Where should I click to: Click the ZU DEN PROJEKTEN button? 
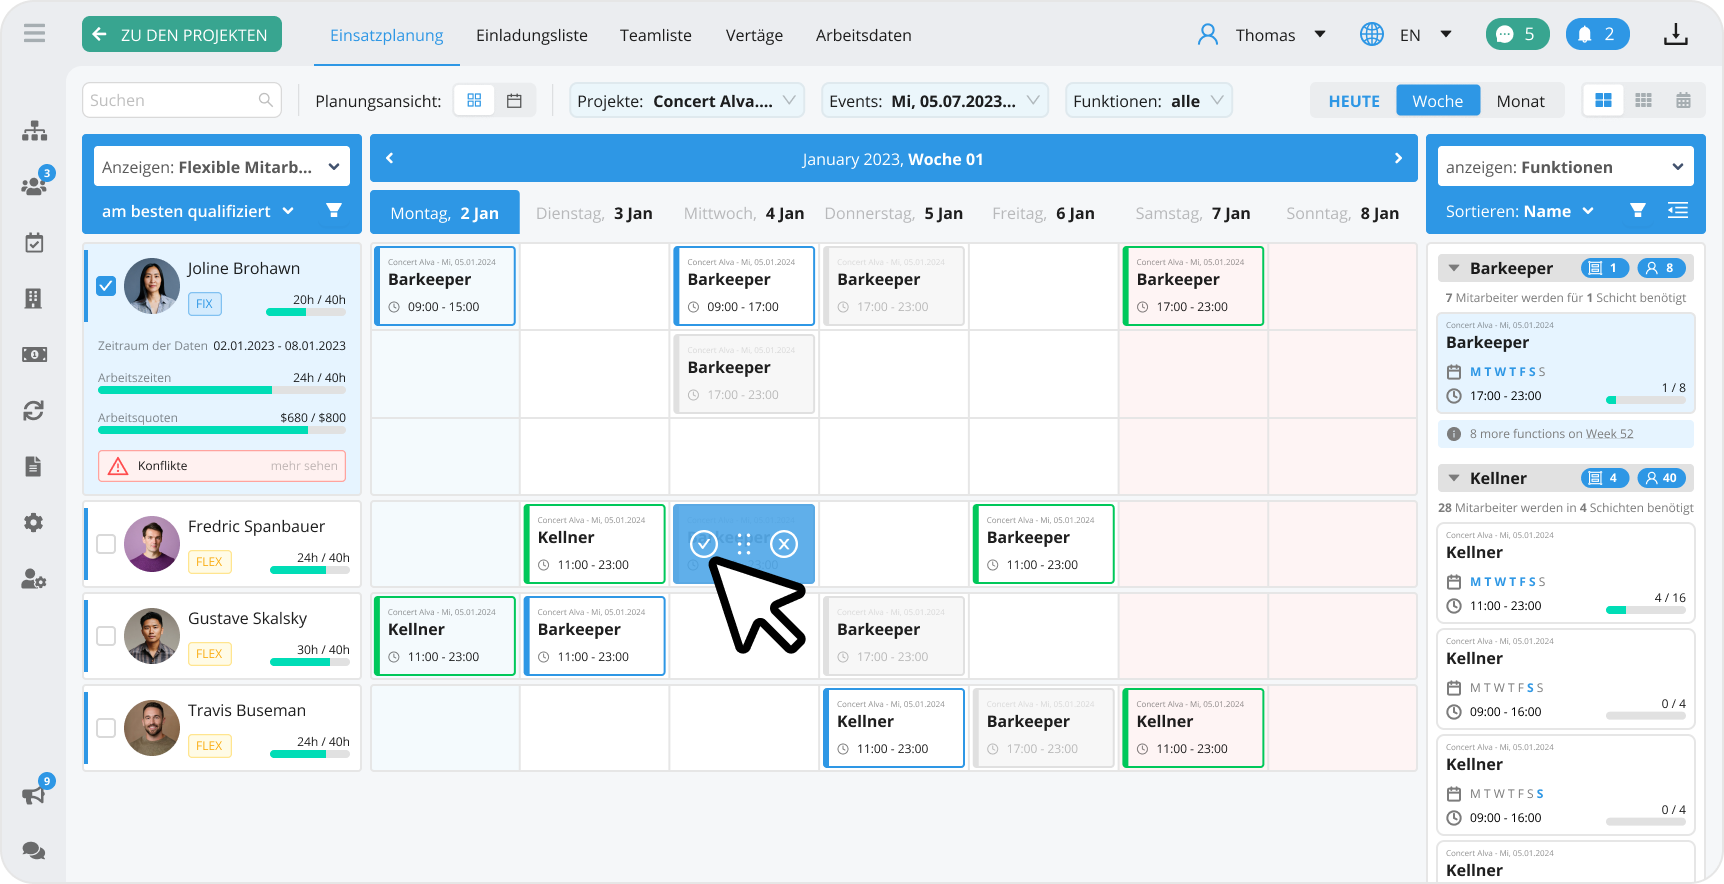pyautogui.click(x=182, y=35)
